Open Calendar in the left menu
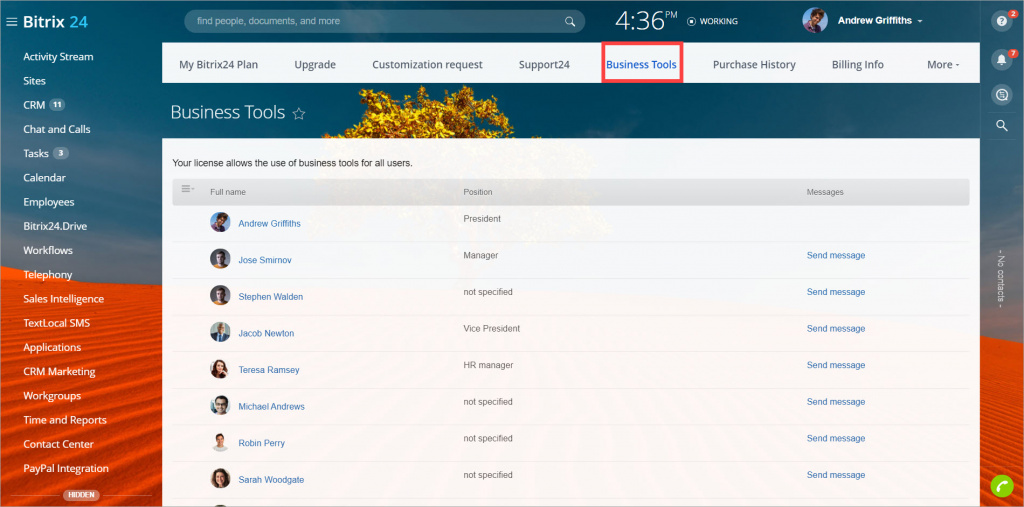 pos(44,178)
